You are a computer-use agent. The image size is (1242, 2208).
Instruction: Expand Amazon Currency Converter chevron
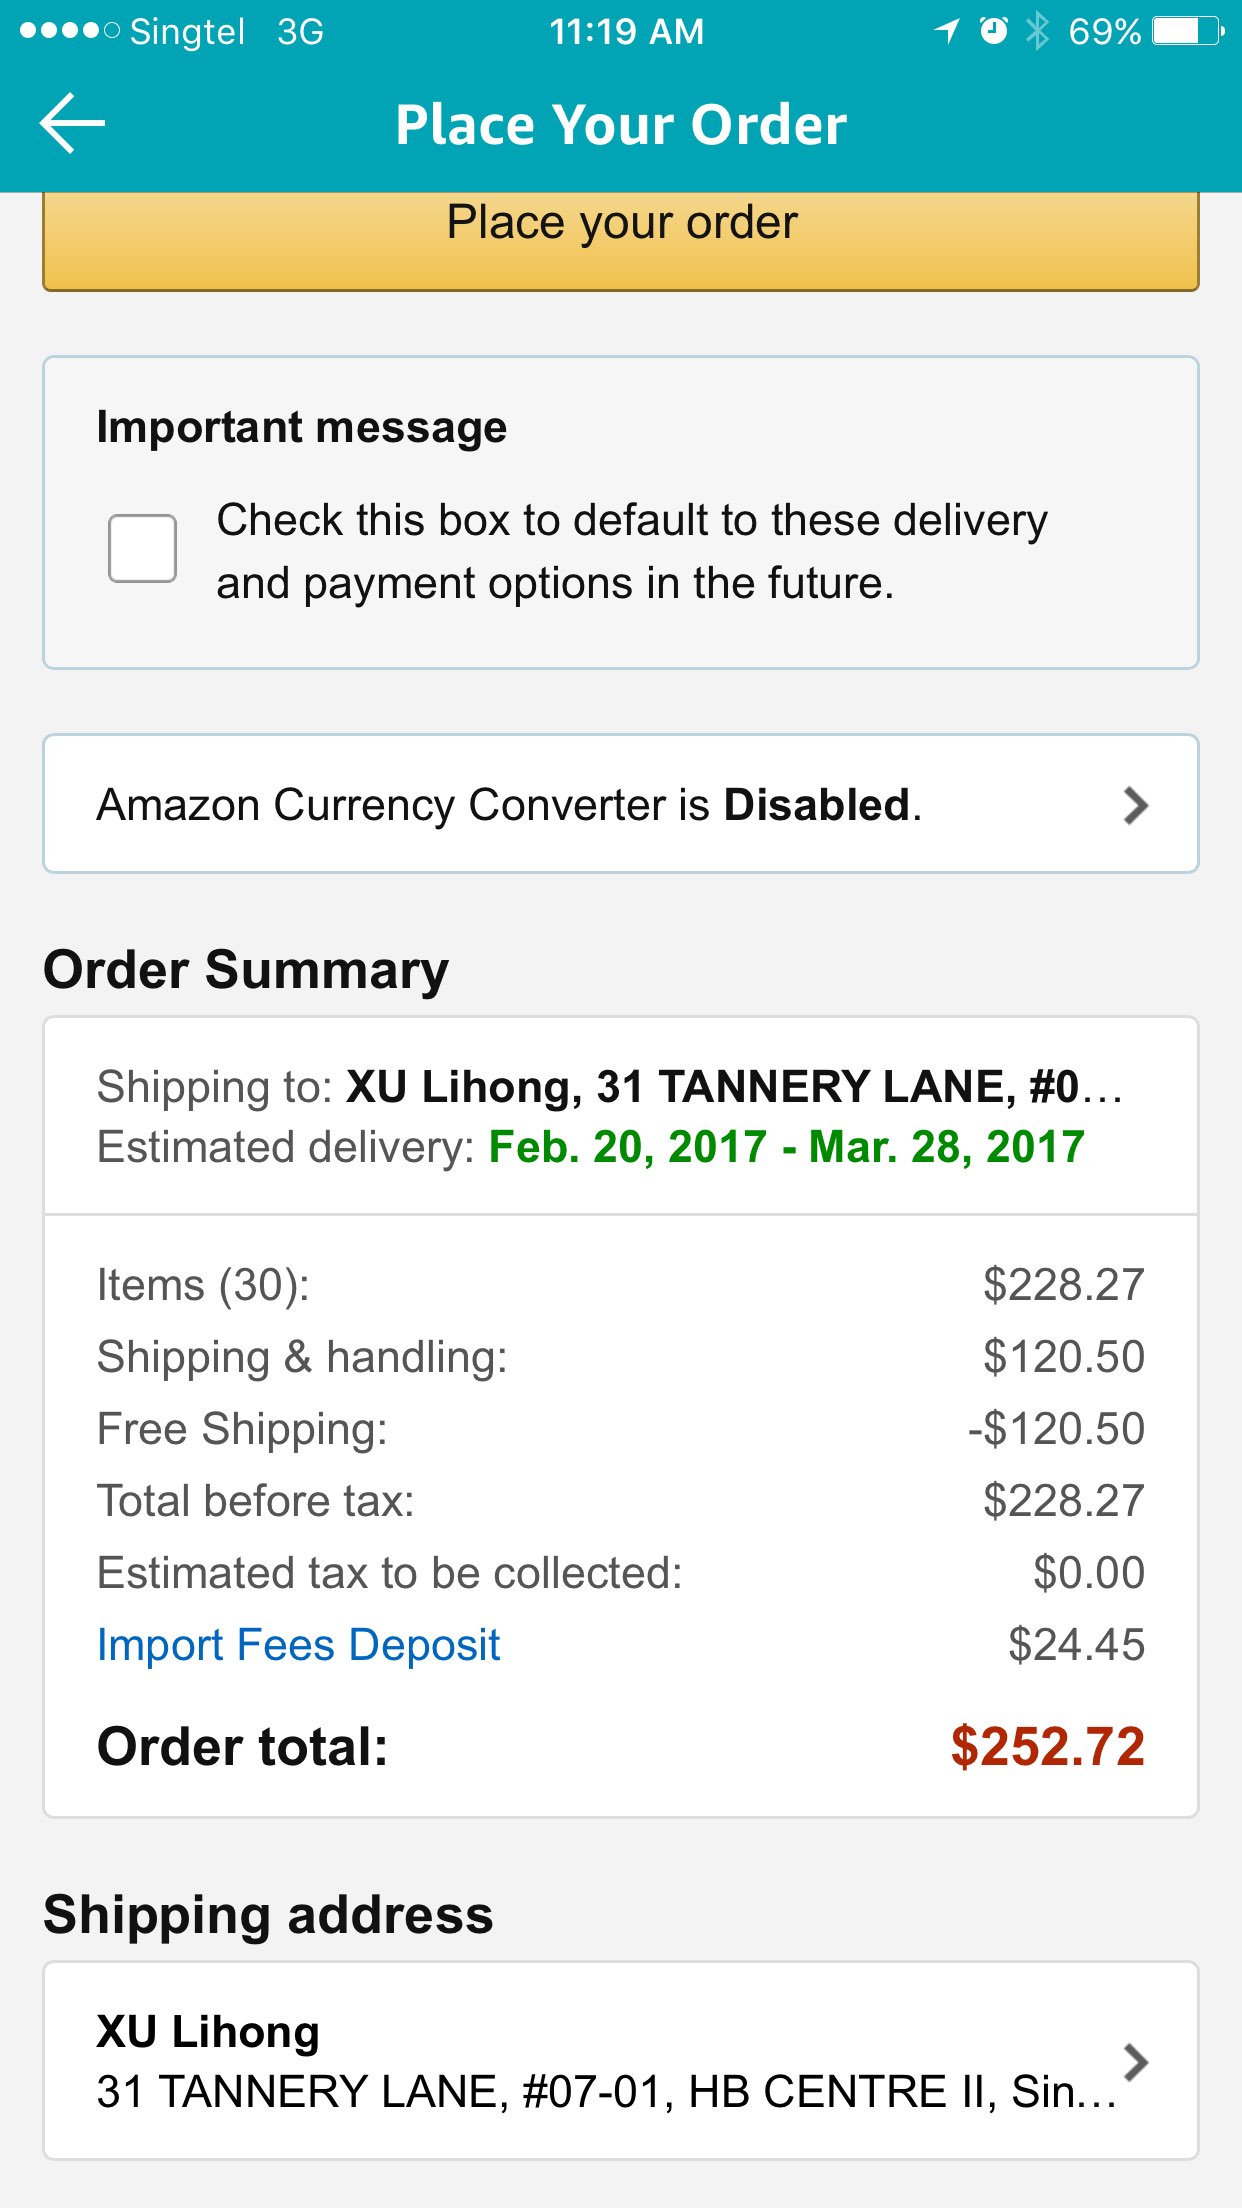click(x=1135, y=805)
